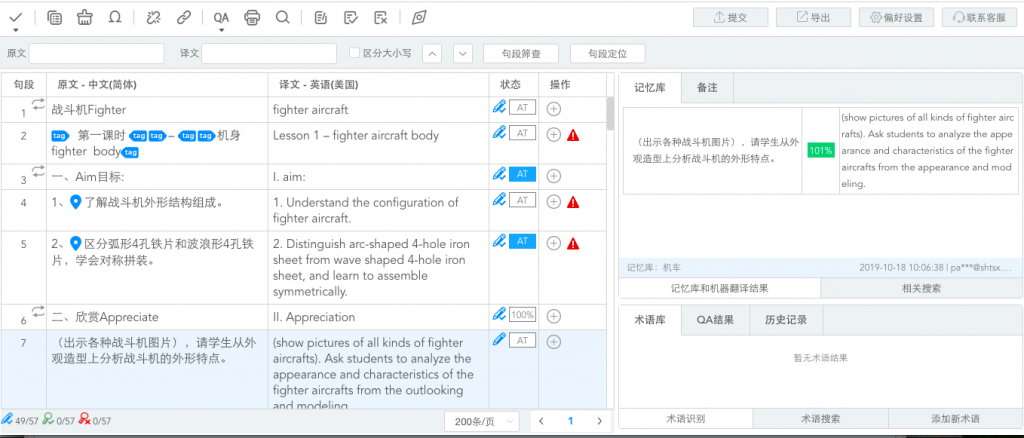The height and width of the screenshot is (438, 1024).
Task: Click the printer icon in toolbar
Action: 252,17
